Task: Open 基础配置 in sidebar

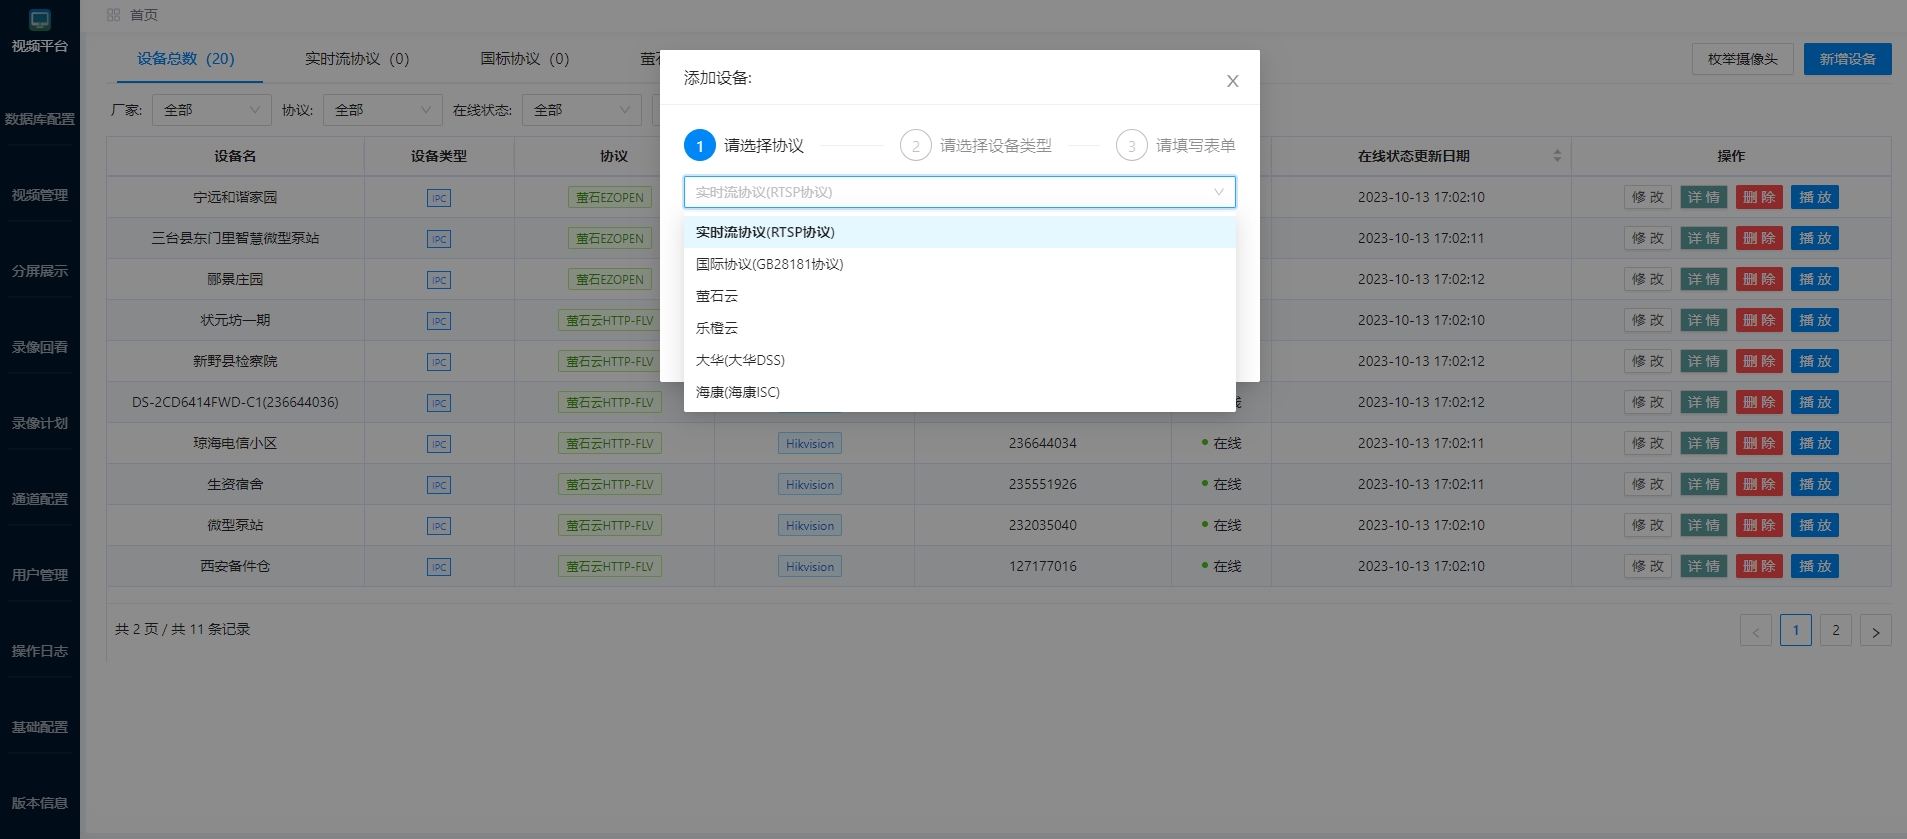Action: [x=40, y=727]
